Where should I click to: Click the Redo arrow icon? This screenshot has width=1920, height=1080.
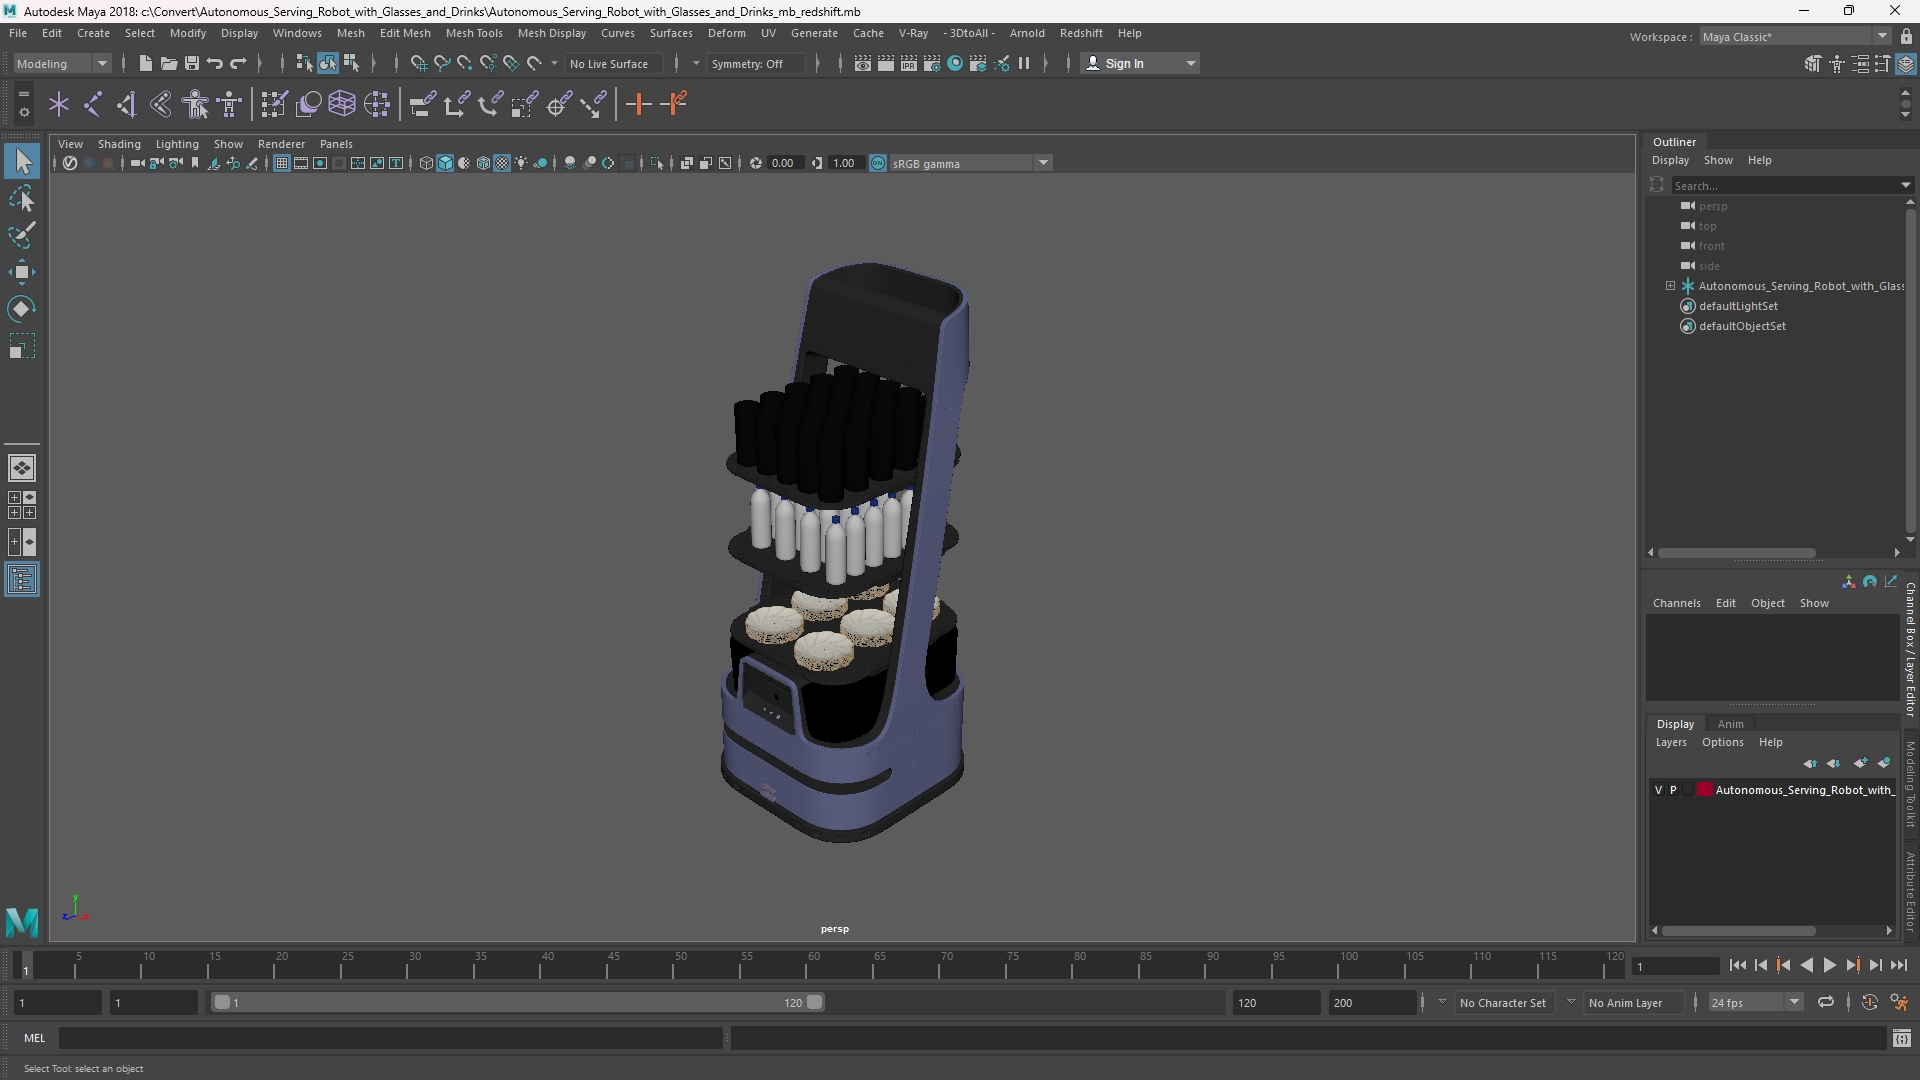coord(238,63)
